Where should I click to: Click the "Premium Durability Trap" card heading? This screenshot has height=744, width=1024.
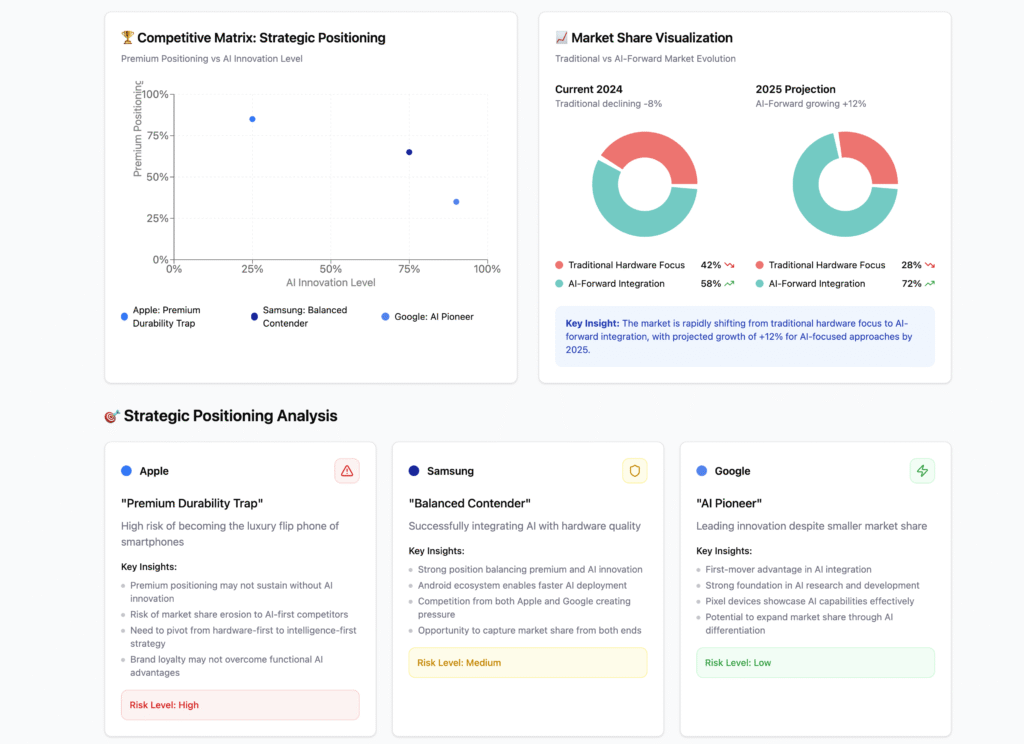tap(192, 504)
